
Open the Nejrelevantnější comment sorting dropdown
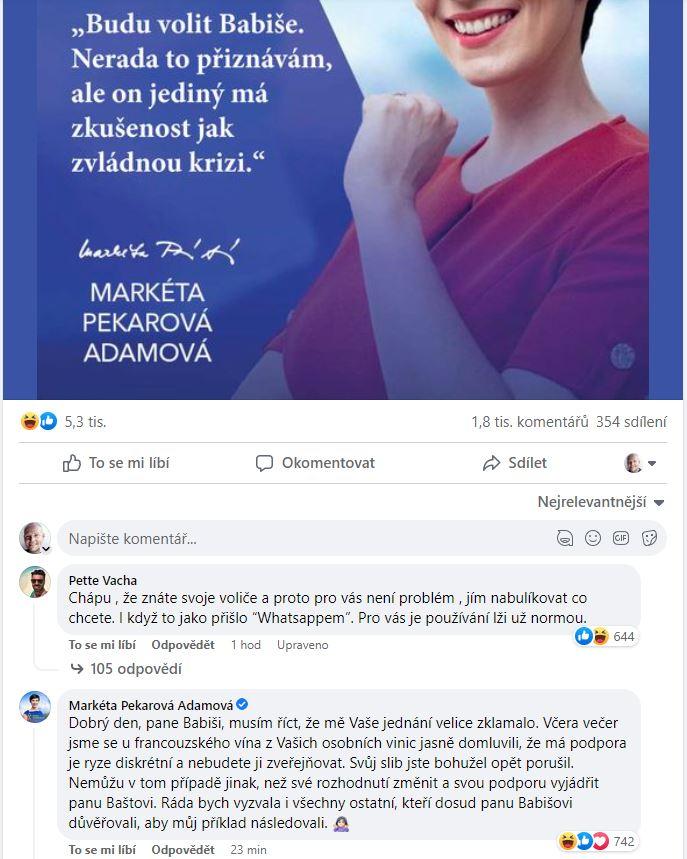(601, 502)
